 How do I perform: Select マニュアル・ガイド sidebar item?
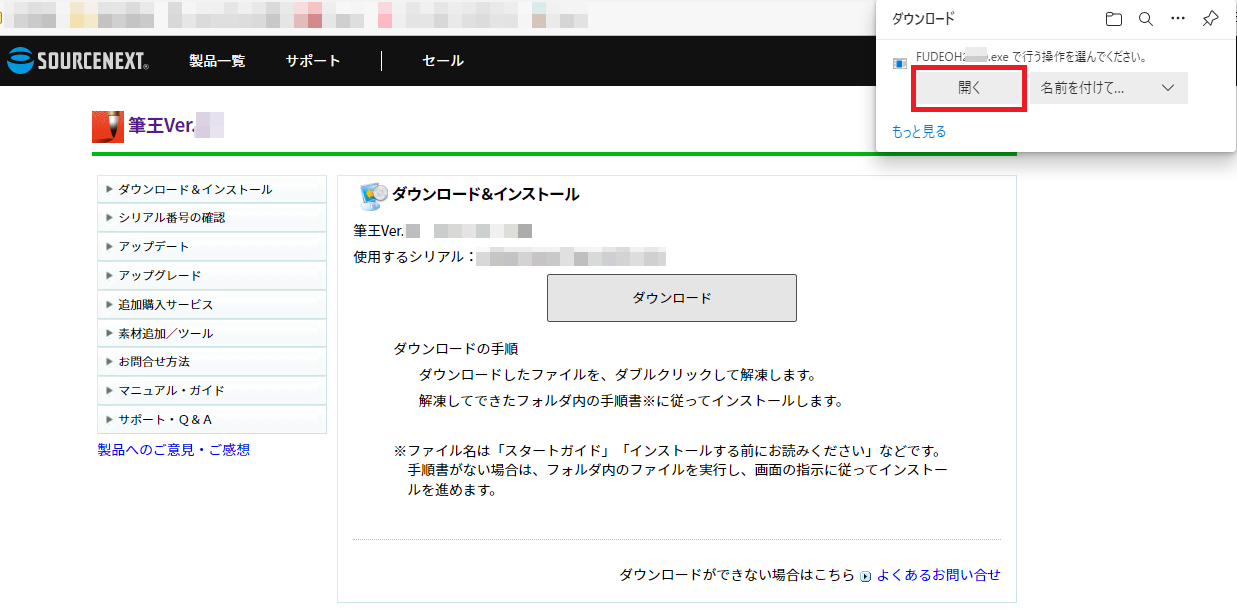[212, 391]
